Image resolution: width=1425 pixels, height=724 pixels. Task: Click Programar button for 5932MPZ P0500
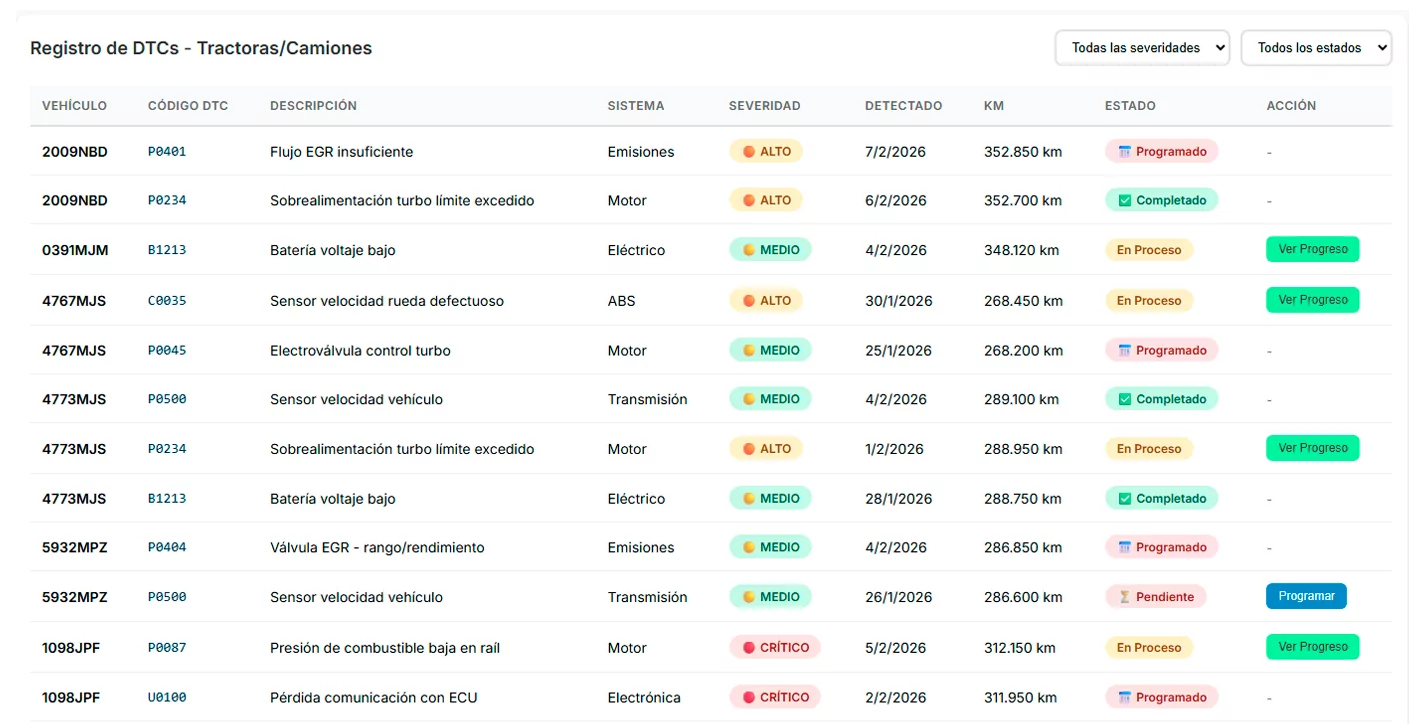(1306, 596)
